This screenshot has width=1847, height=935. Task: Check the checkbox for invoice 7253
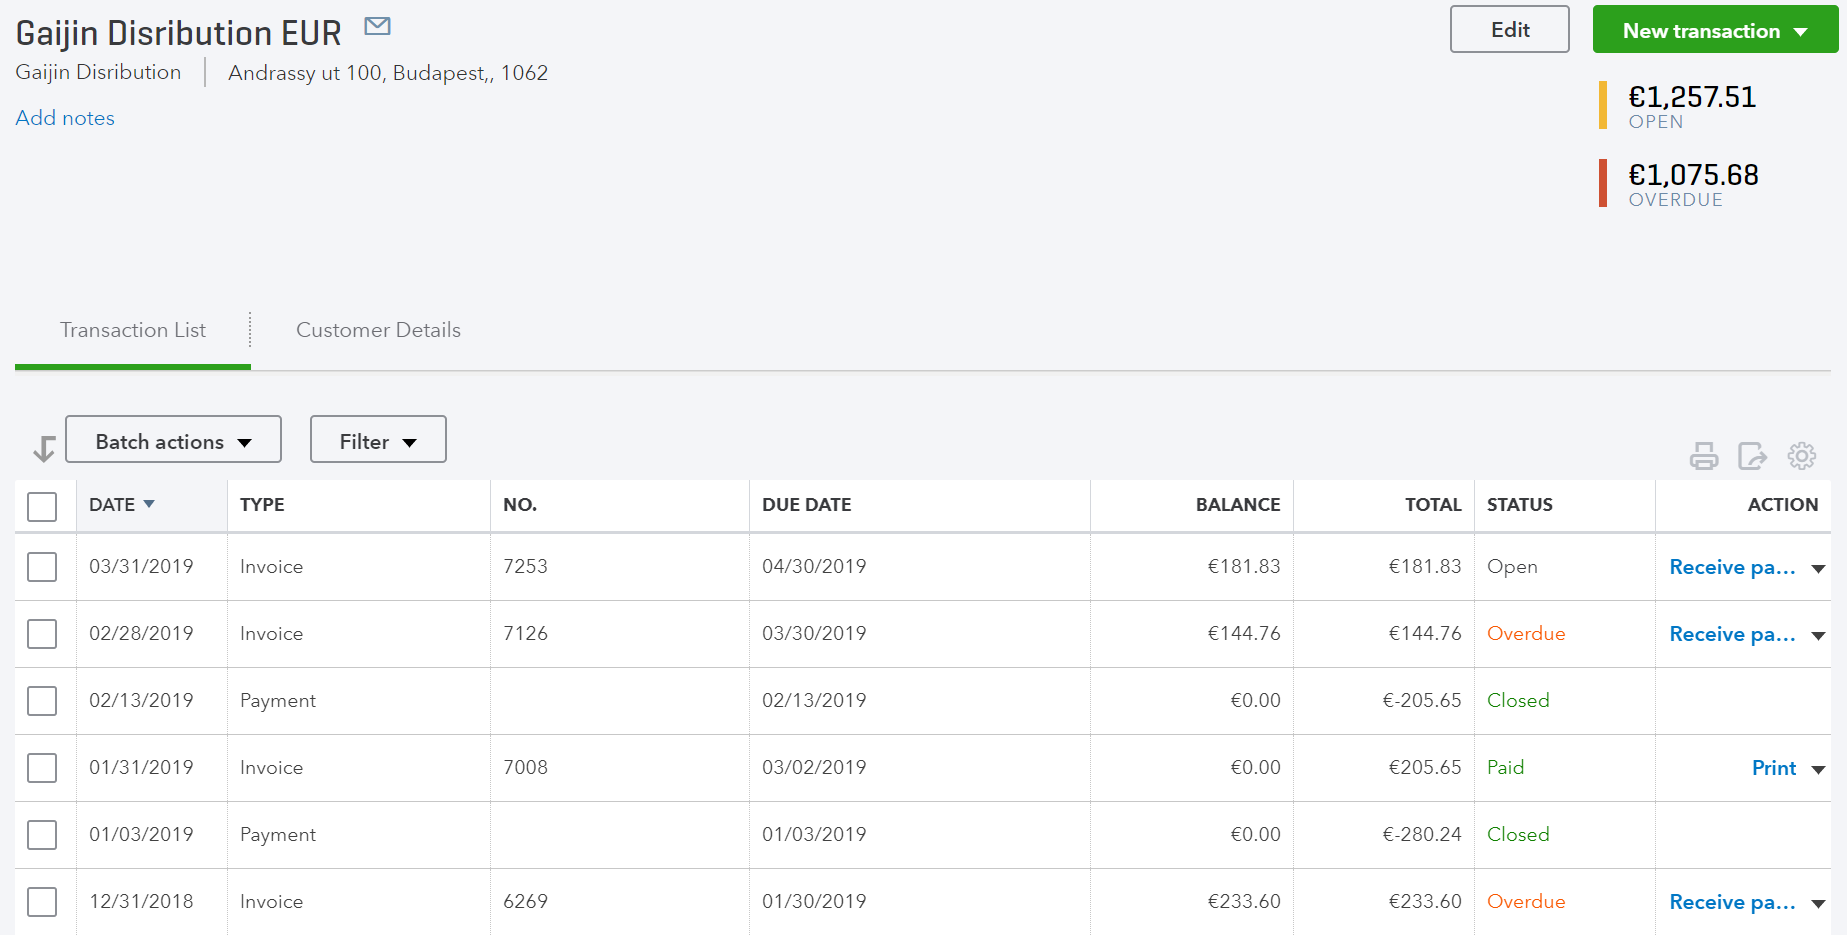point(41,566)
